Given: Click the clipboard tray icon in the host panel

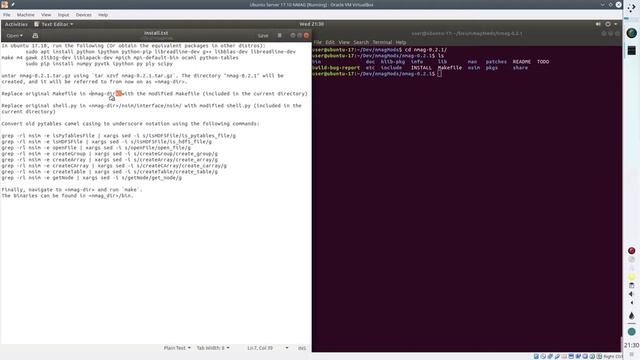Looking at the screenshot, I should click(631, 285).
